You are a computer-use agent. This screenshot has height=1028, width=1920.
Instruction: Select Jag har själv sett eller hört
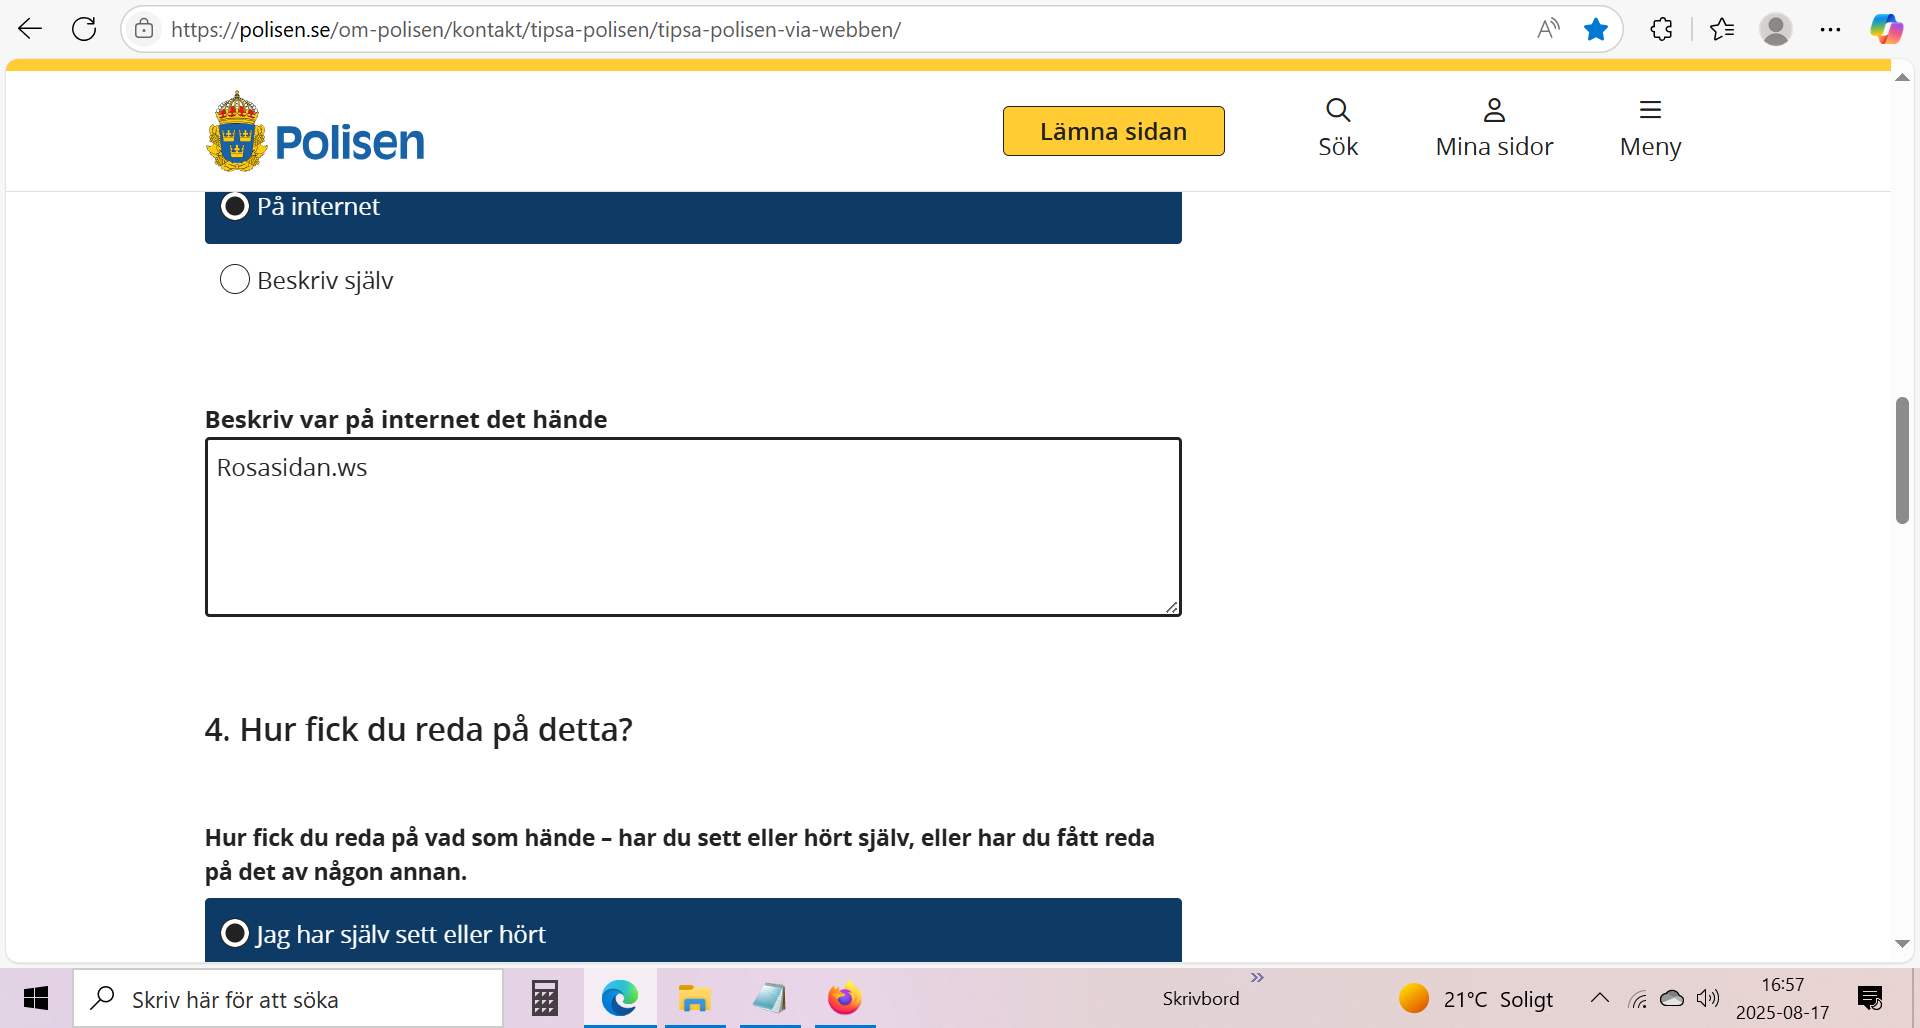pos(235,934)
